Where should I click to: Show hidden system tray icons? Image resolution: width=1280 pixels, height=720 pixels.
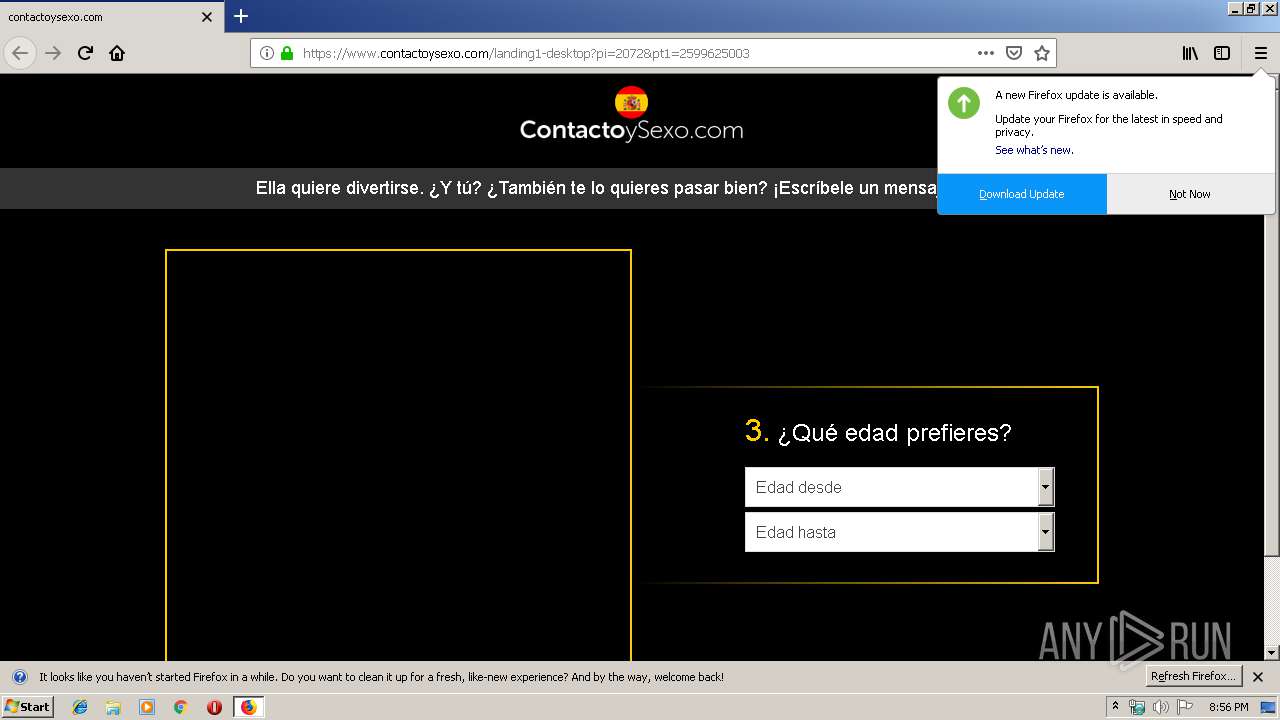coord(1116,707)
